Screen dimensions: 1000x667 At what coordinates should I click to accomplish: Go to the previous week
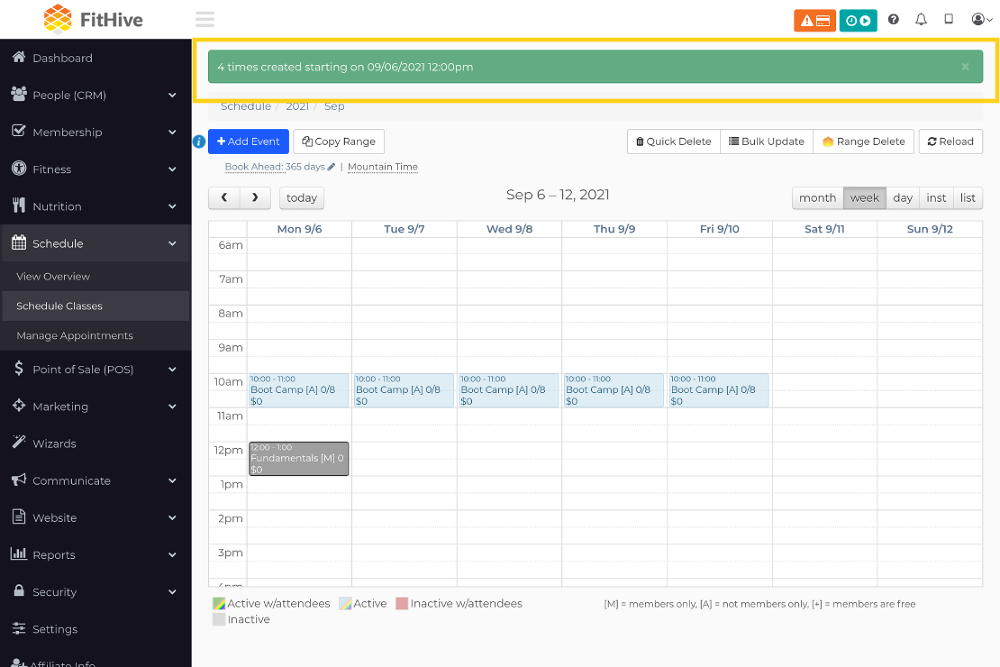point(224,198)
